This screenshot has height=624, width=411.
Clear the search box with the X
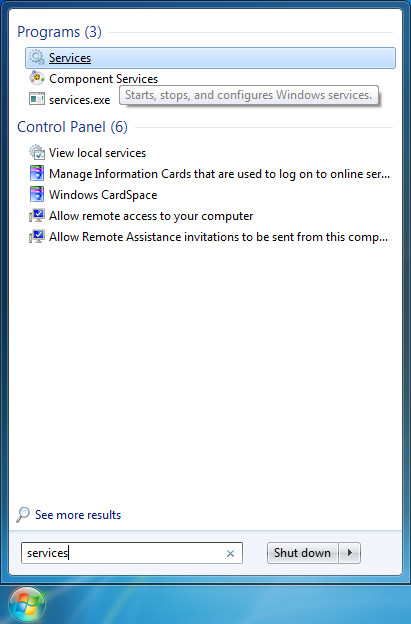230,553
